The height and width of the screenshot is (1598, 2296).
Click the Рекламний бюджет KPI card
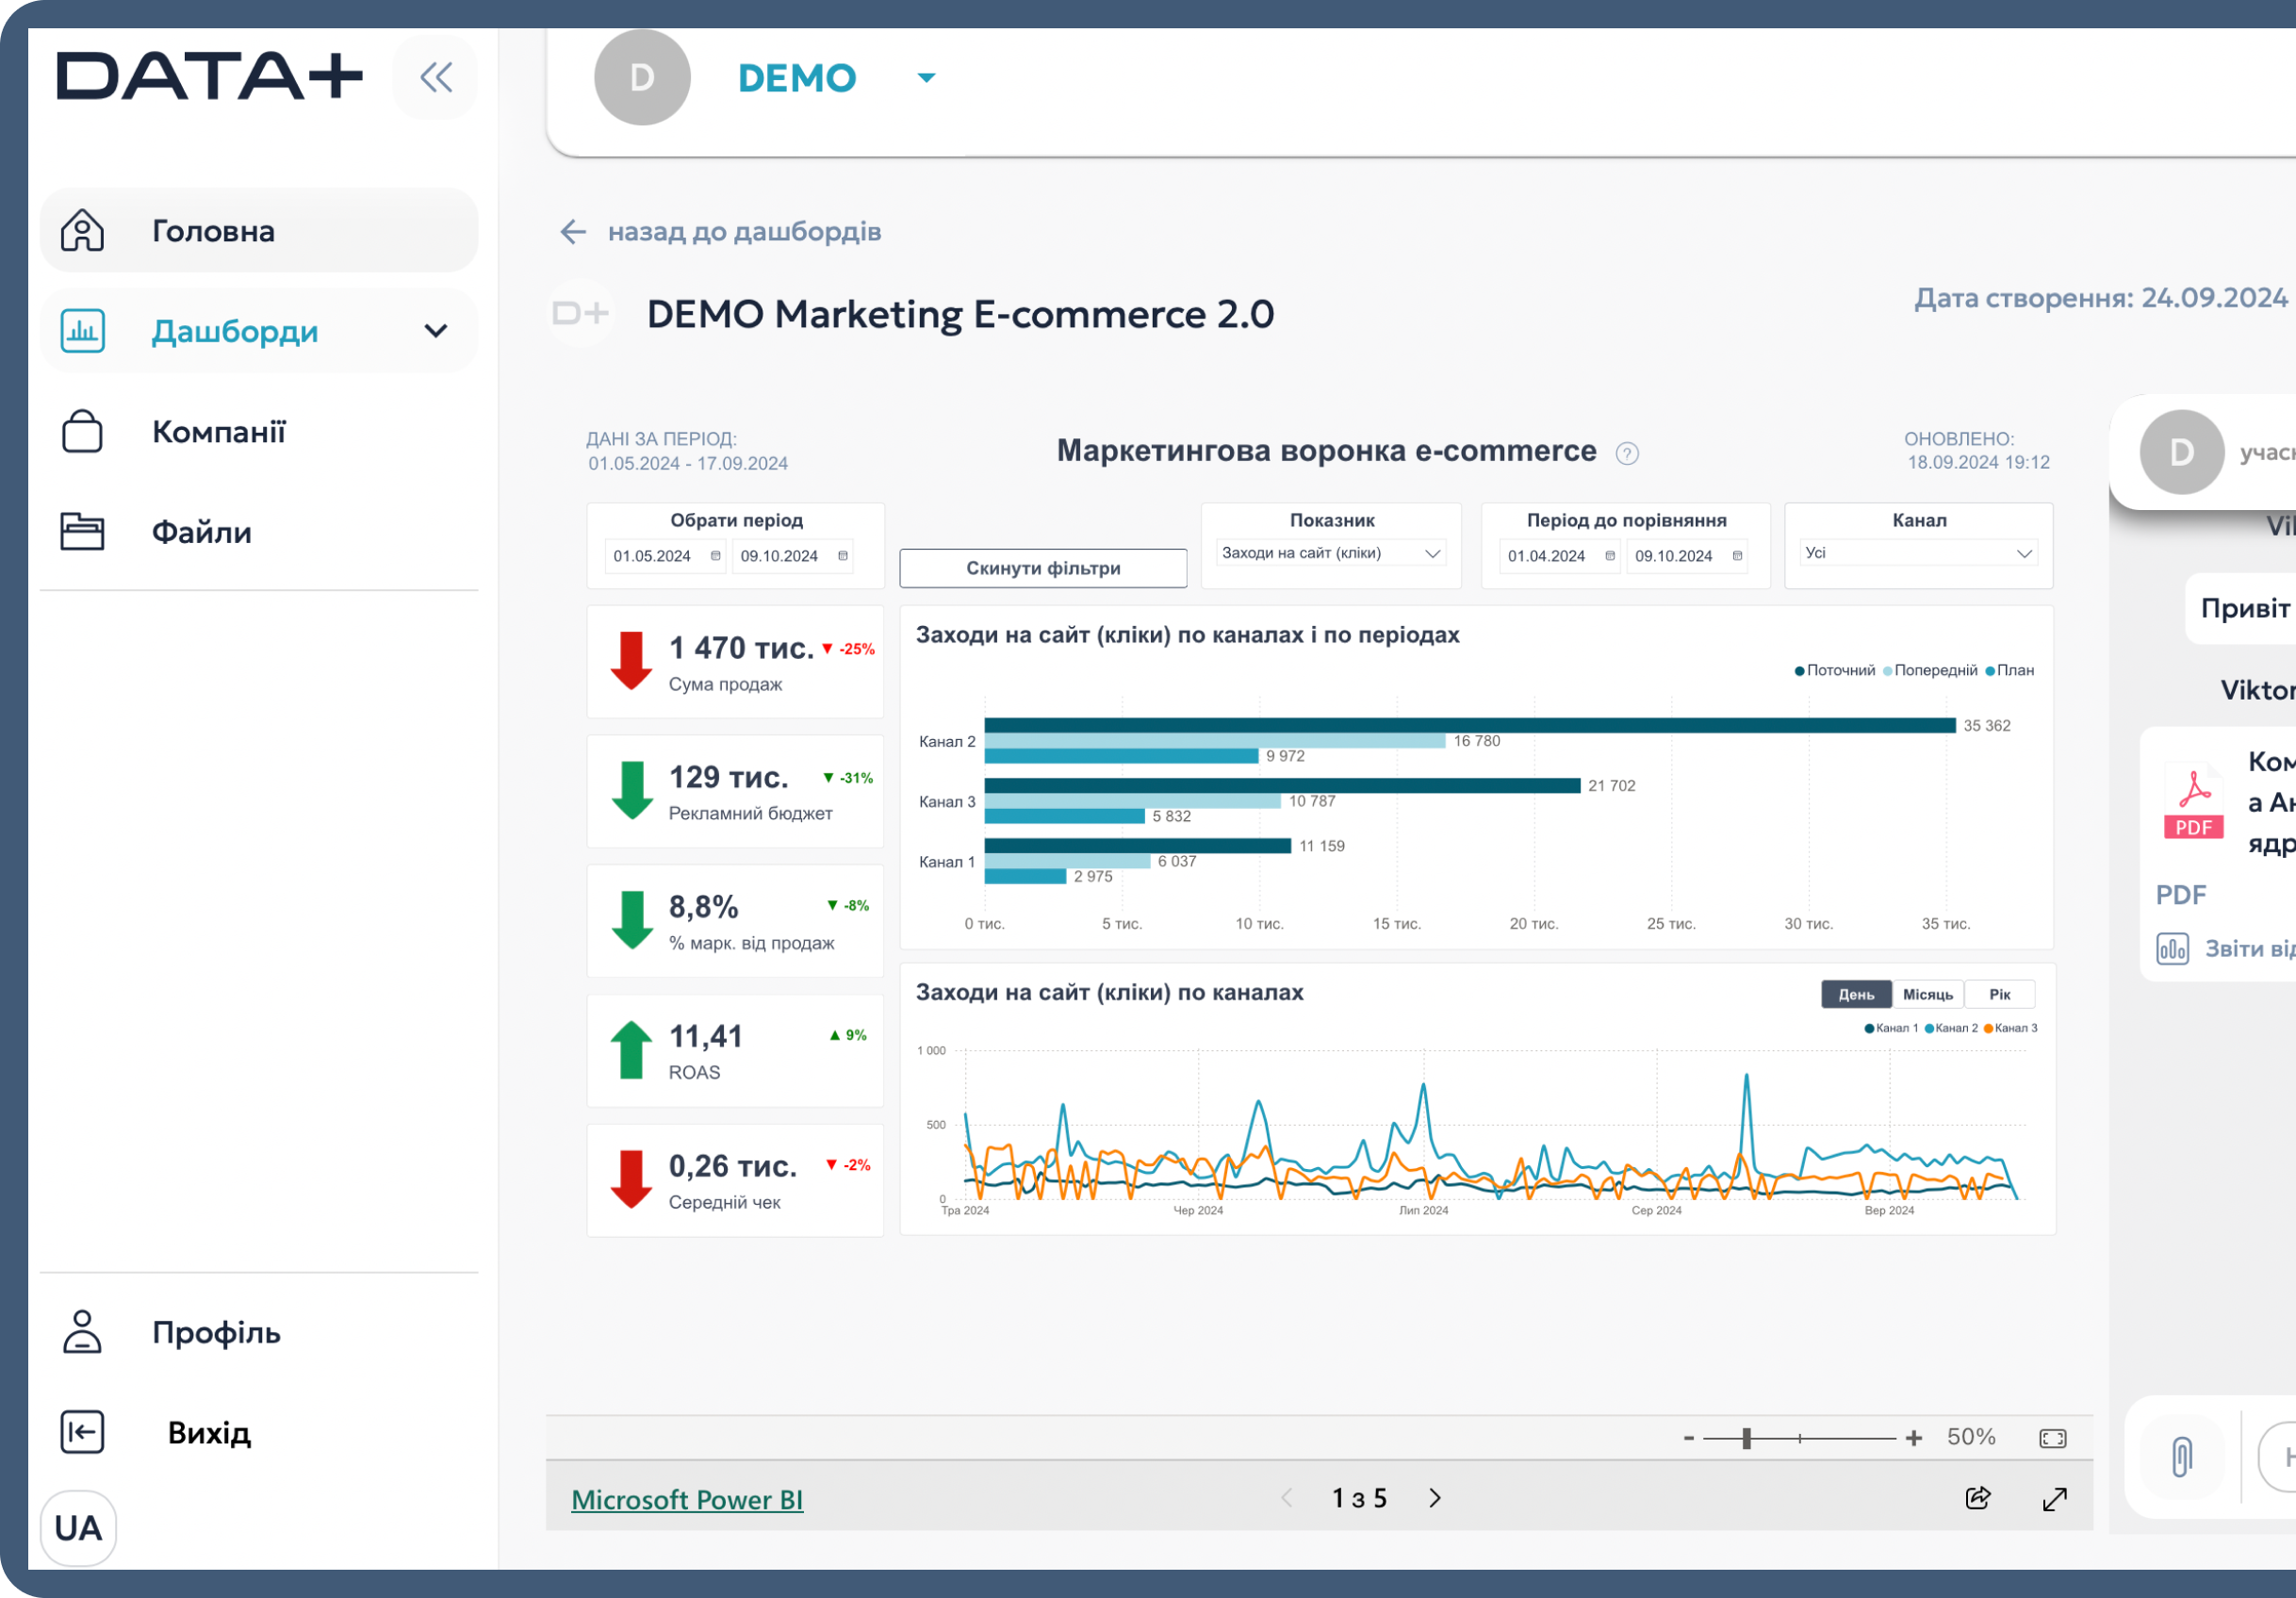point(735,791)
